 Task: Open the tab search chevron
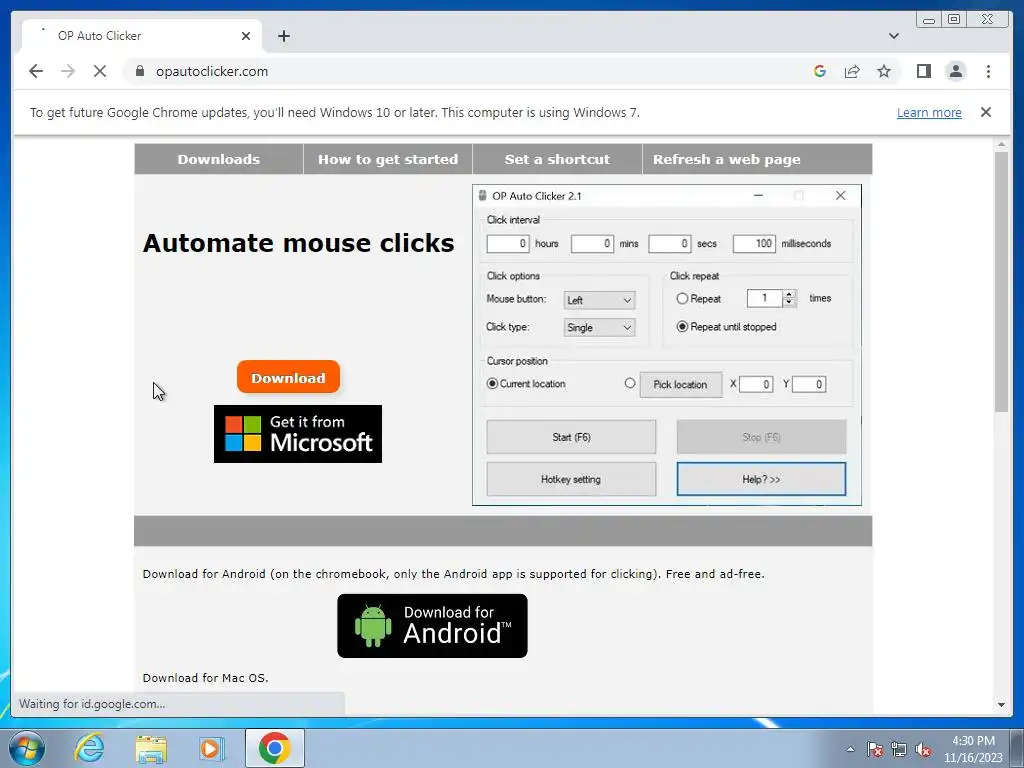tap(894, 36)
